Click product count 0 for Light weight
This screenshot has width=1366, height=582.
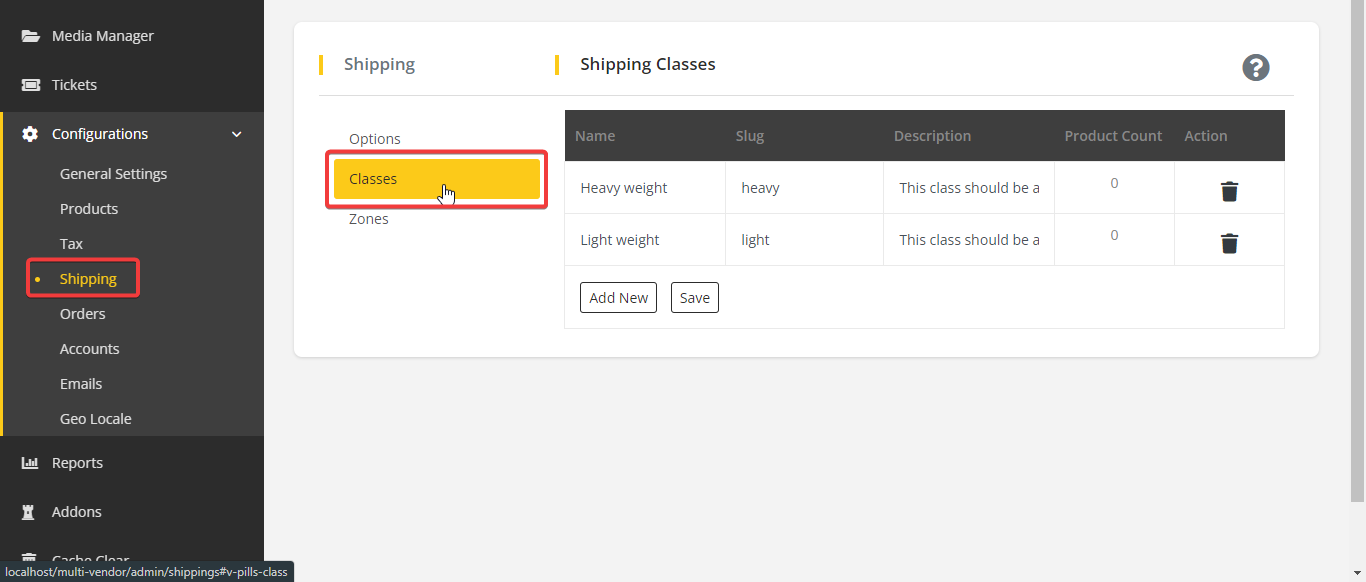pyautogui.click(x=1114, y=235)
